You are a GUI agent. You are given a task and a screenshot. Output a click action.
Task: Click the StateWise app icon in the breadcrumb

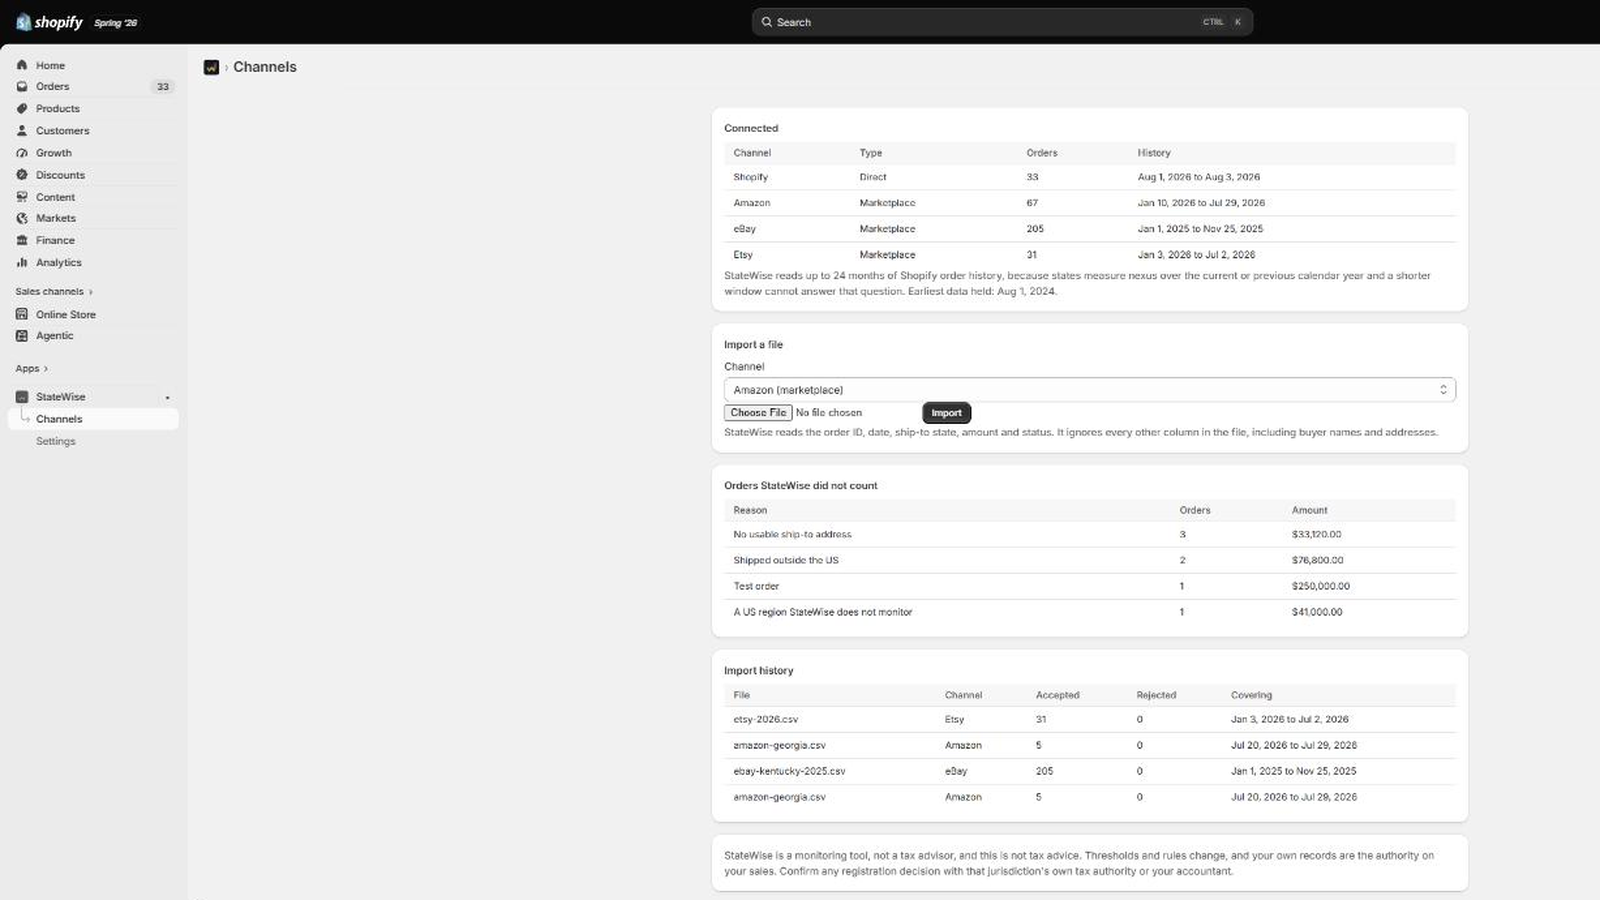(211, 67)
